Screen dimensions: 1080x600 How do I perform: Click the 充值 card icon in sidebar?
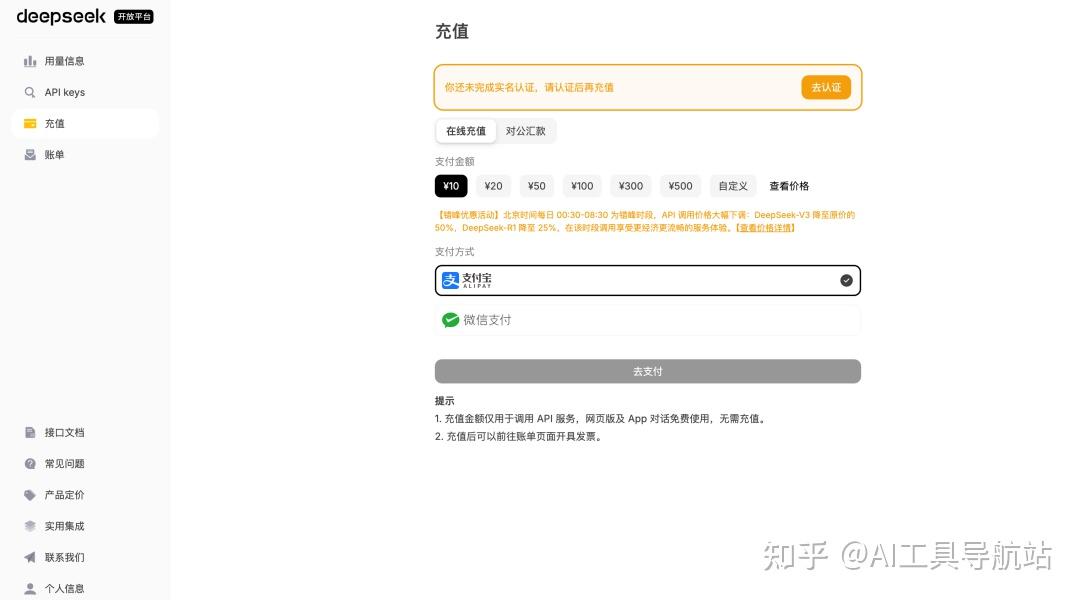(x=30, y=123)
